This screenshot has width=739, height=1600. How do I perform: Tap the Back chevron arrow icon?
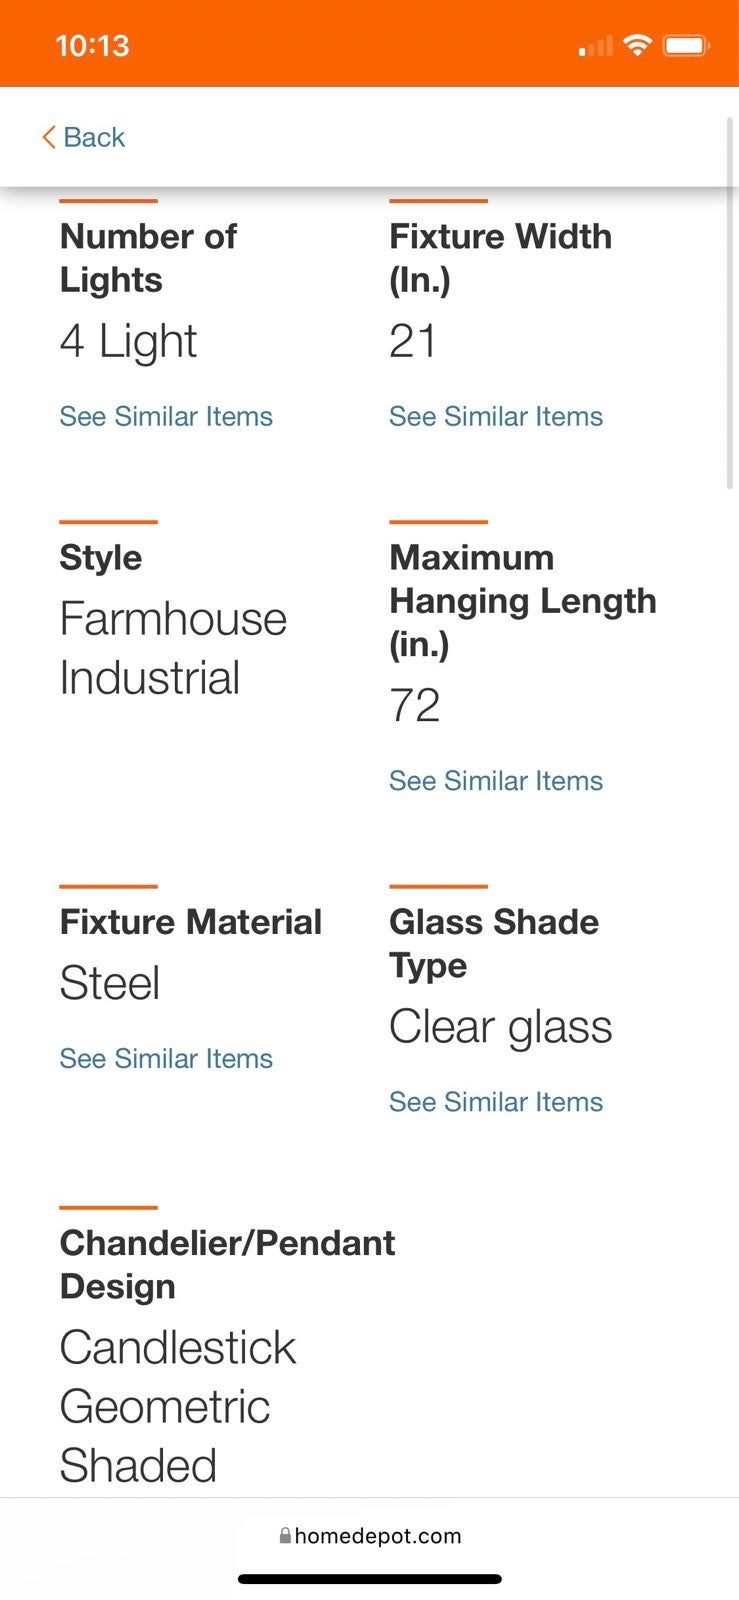tap(48, 137)
